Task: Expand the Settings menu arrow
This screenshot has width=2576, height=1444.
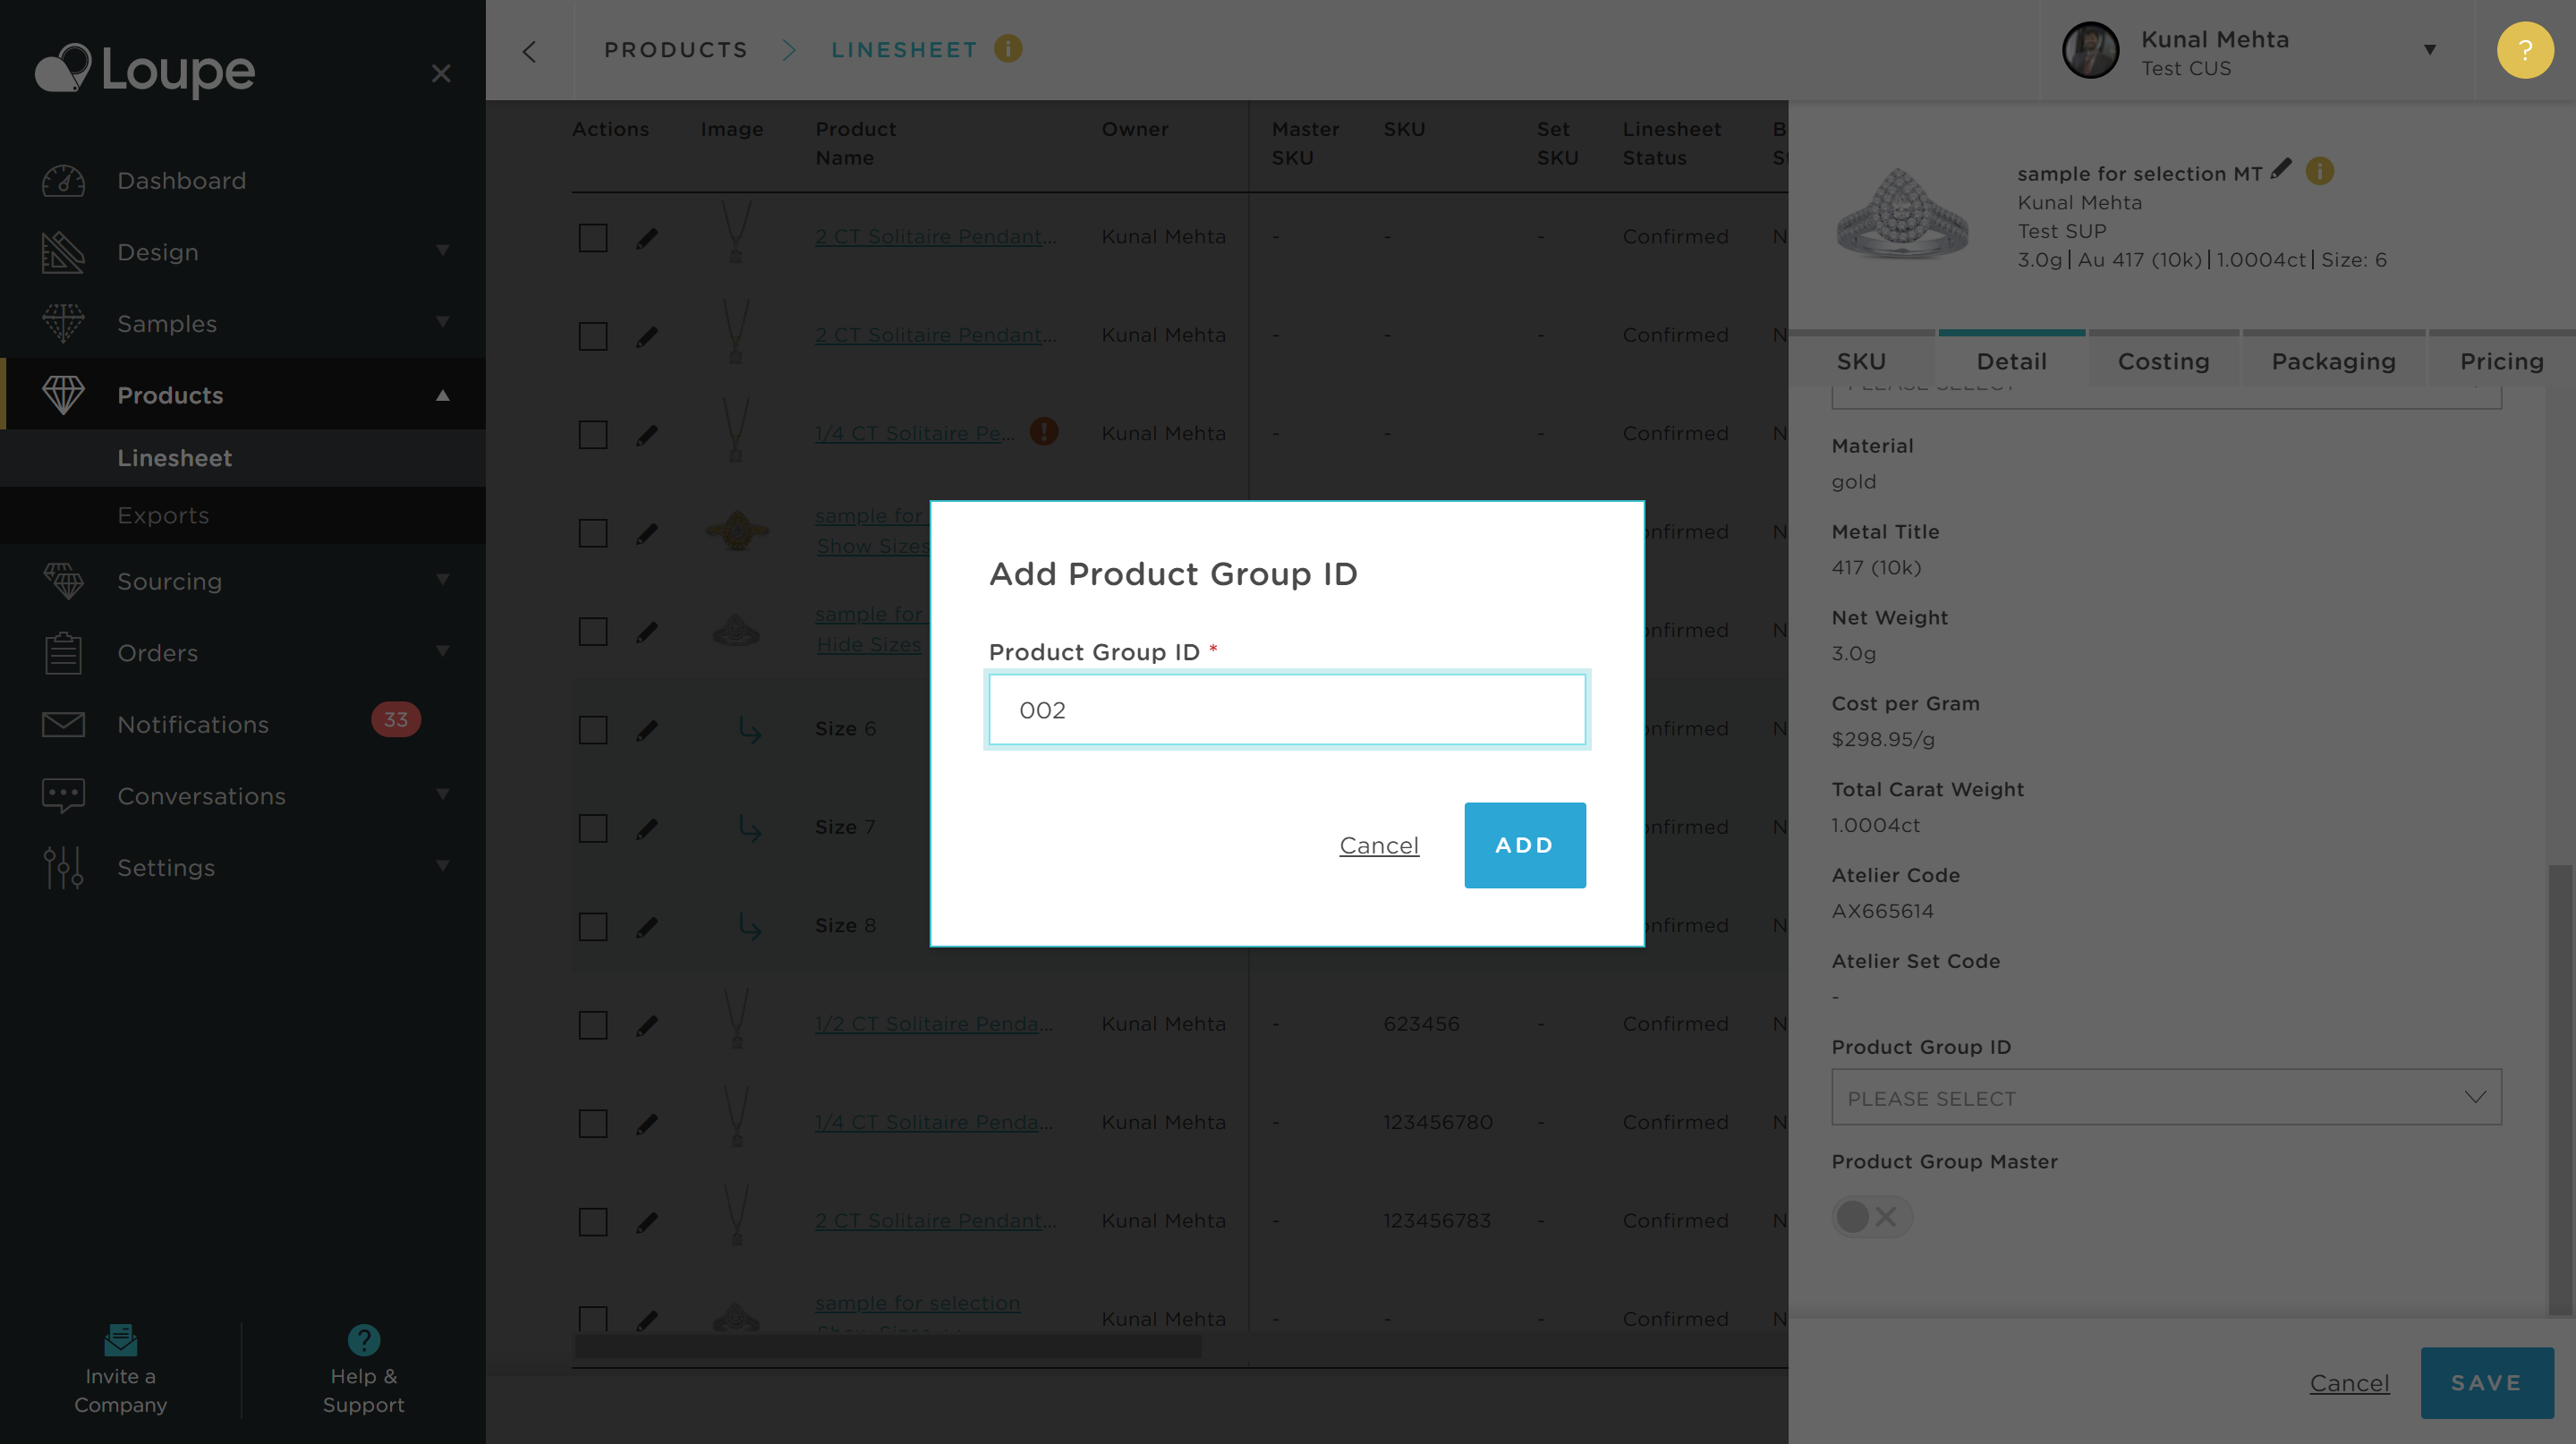Action: 442,865
